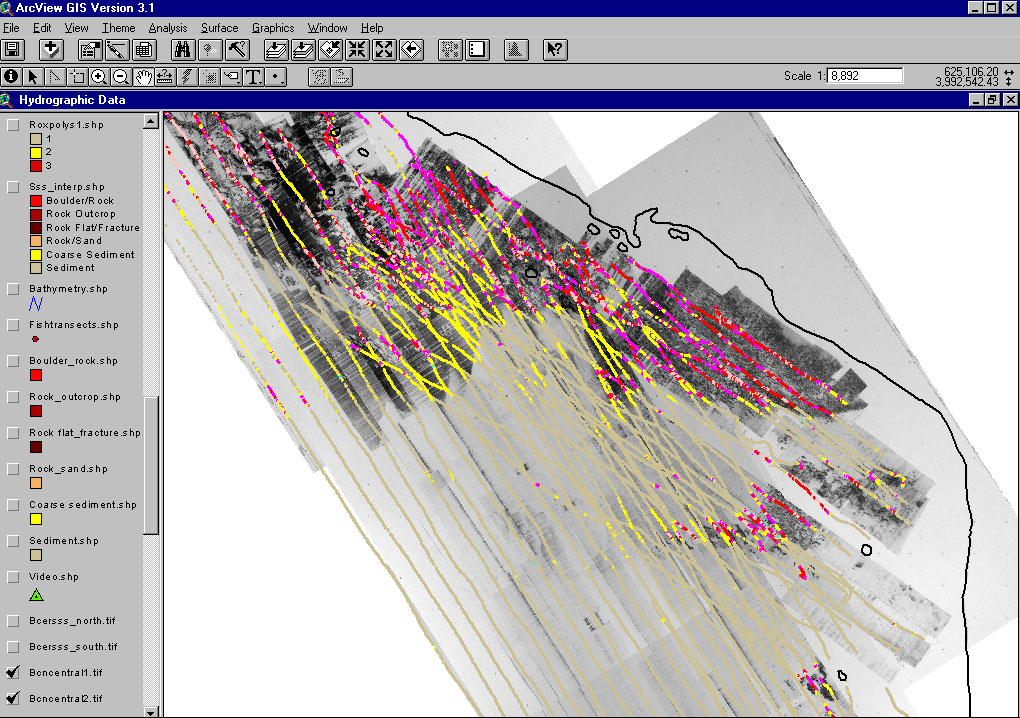Click the red Boulder/Rock legend swatch

coord(36,201)
